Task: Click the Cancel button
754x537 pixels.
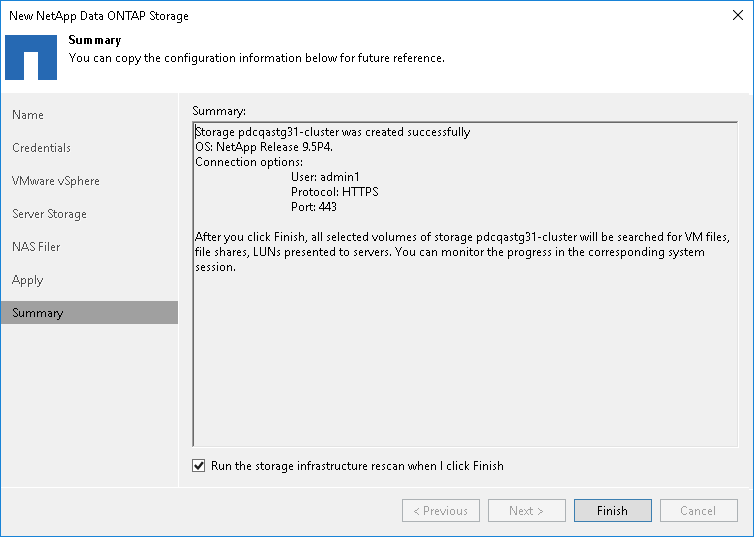Action: [699, 511]
